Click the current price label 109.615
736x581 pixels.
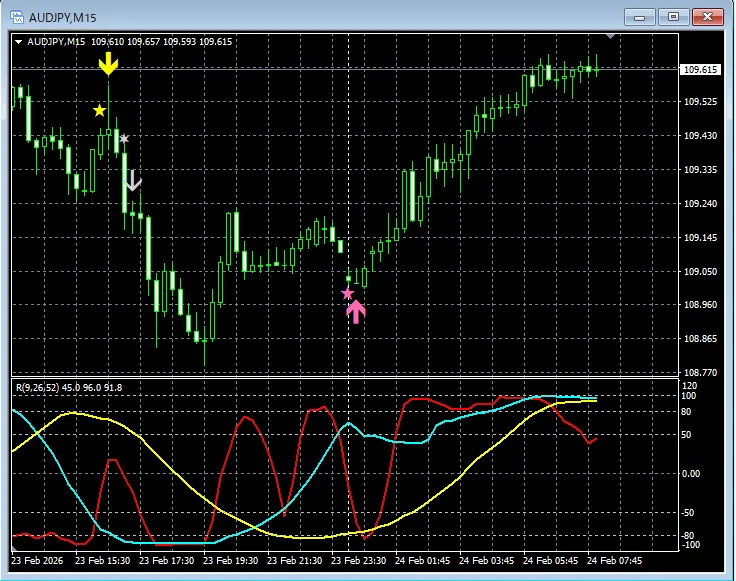pos(699,70)
